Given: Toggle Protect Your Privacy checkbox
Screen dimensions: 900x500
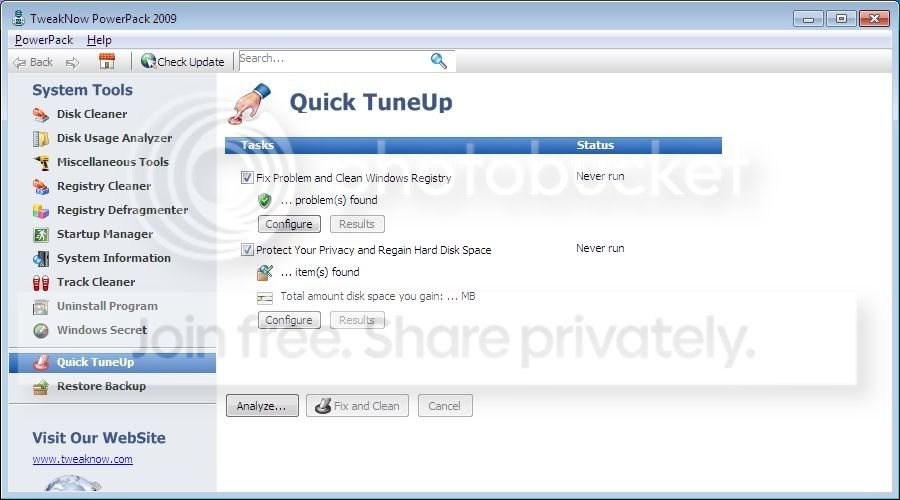Looking at the screenshot, I should [x=247, y=250].
